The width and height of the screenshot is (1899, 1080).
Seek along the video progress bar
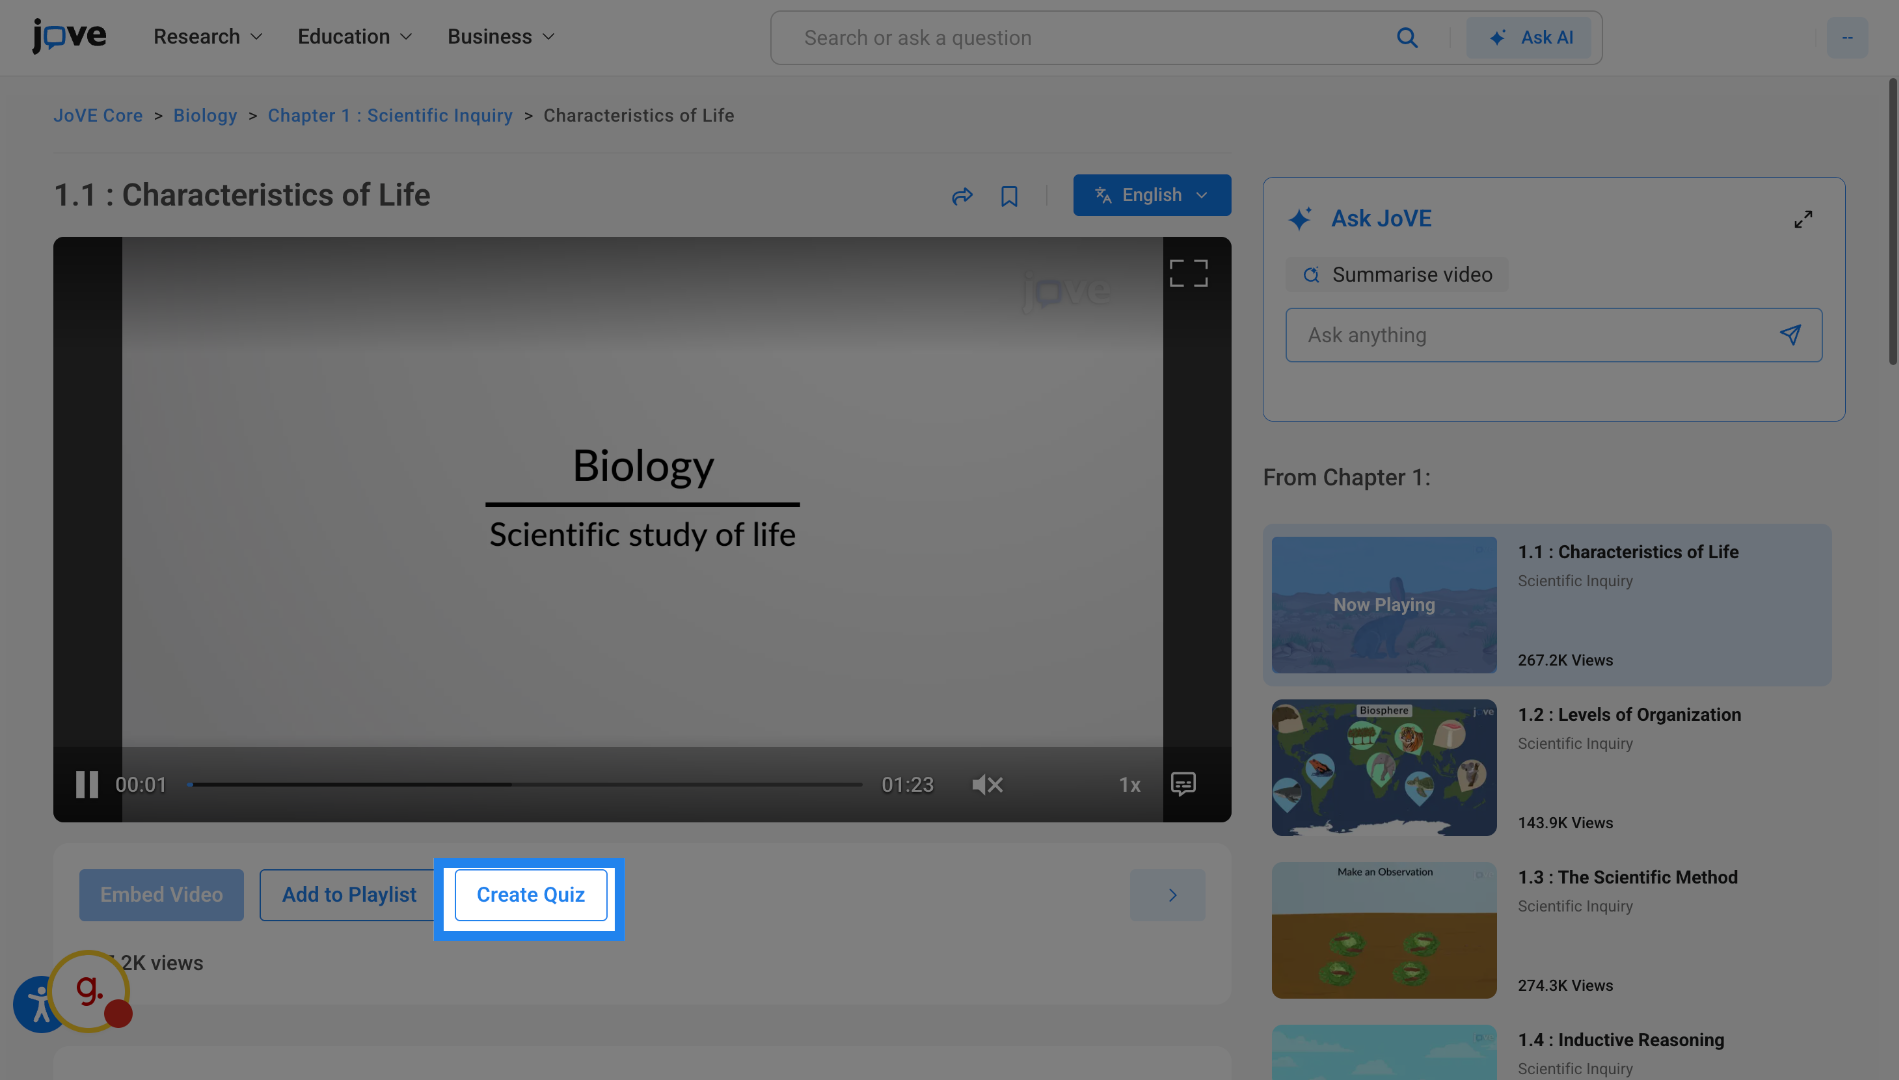point(527,784)
